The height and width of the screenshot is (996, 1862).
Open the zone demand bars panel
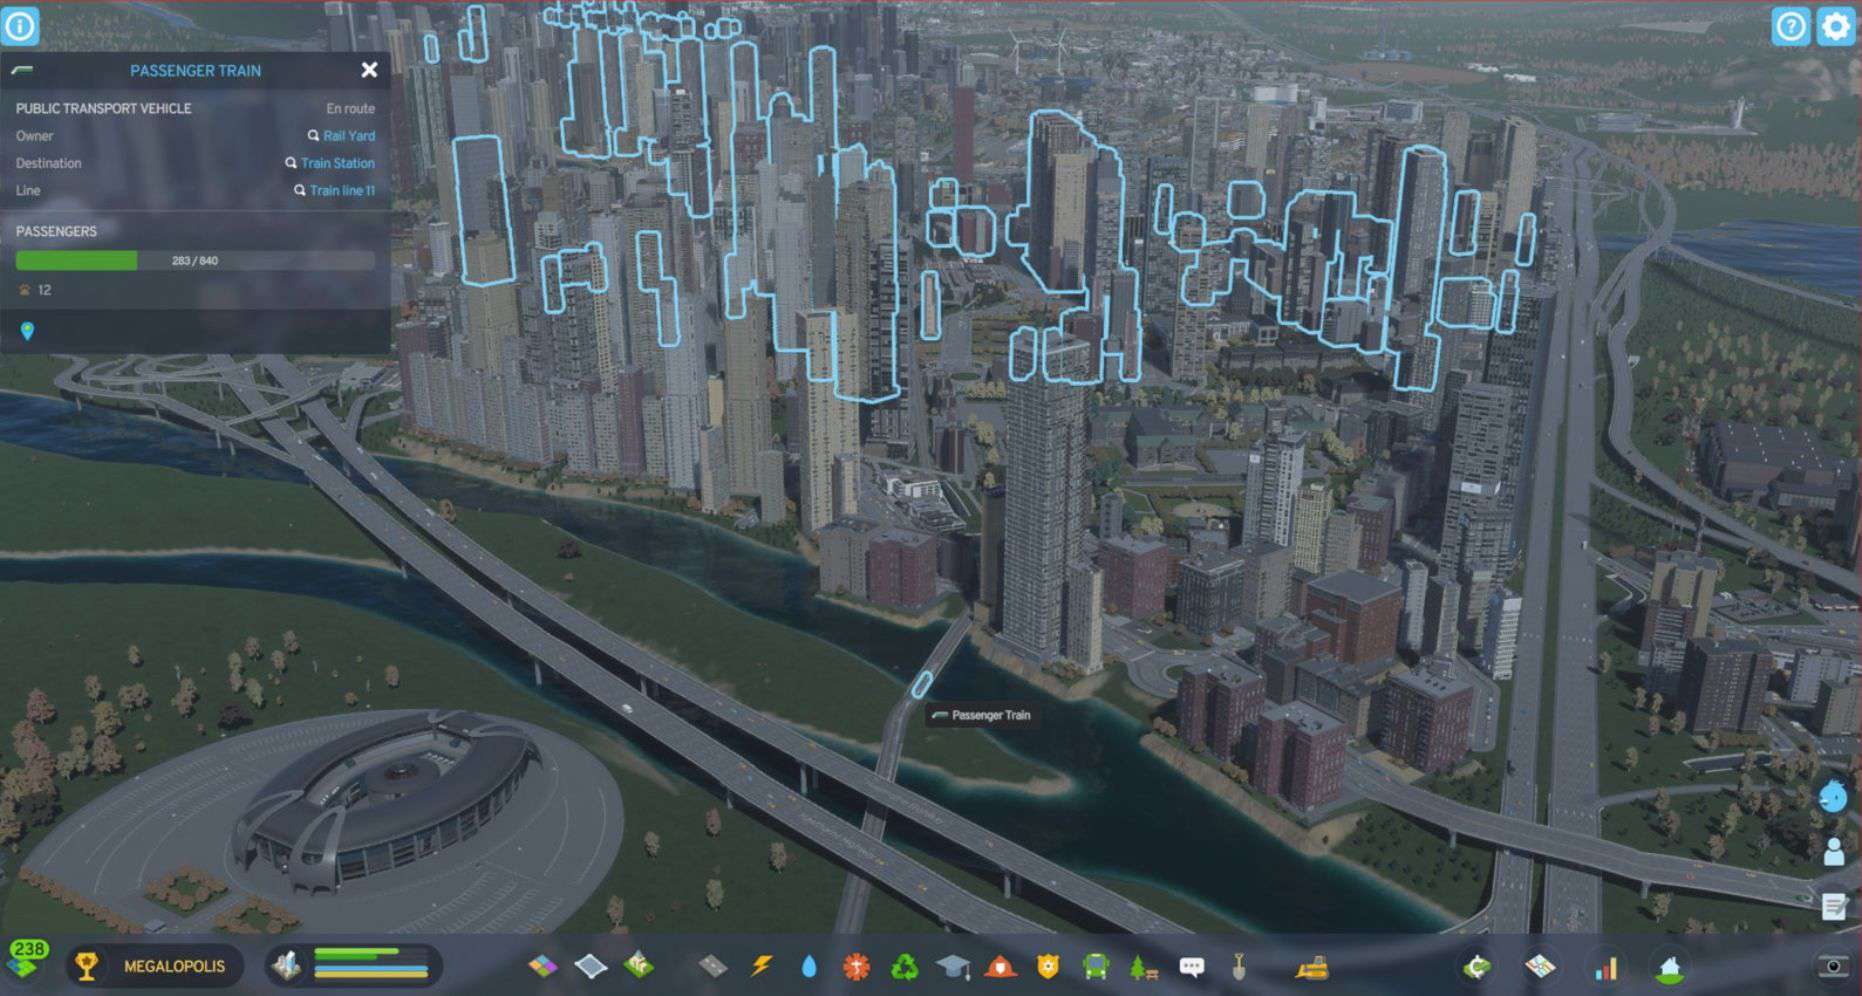tap(355, 965)
